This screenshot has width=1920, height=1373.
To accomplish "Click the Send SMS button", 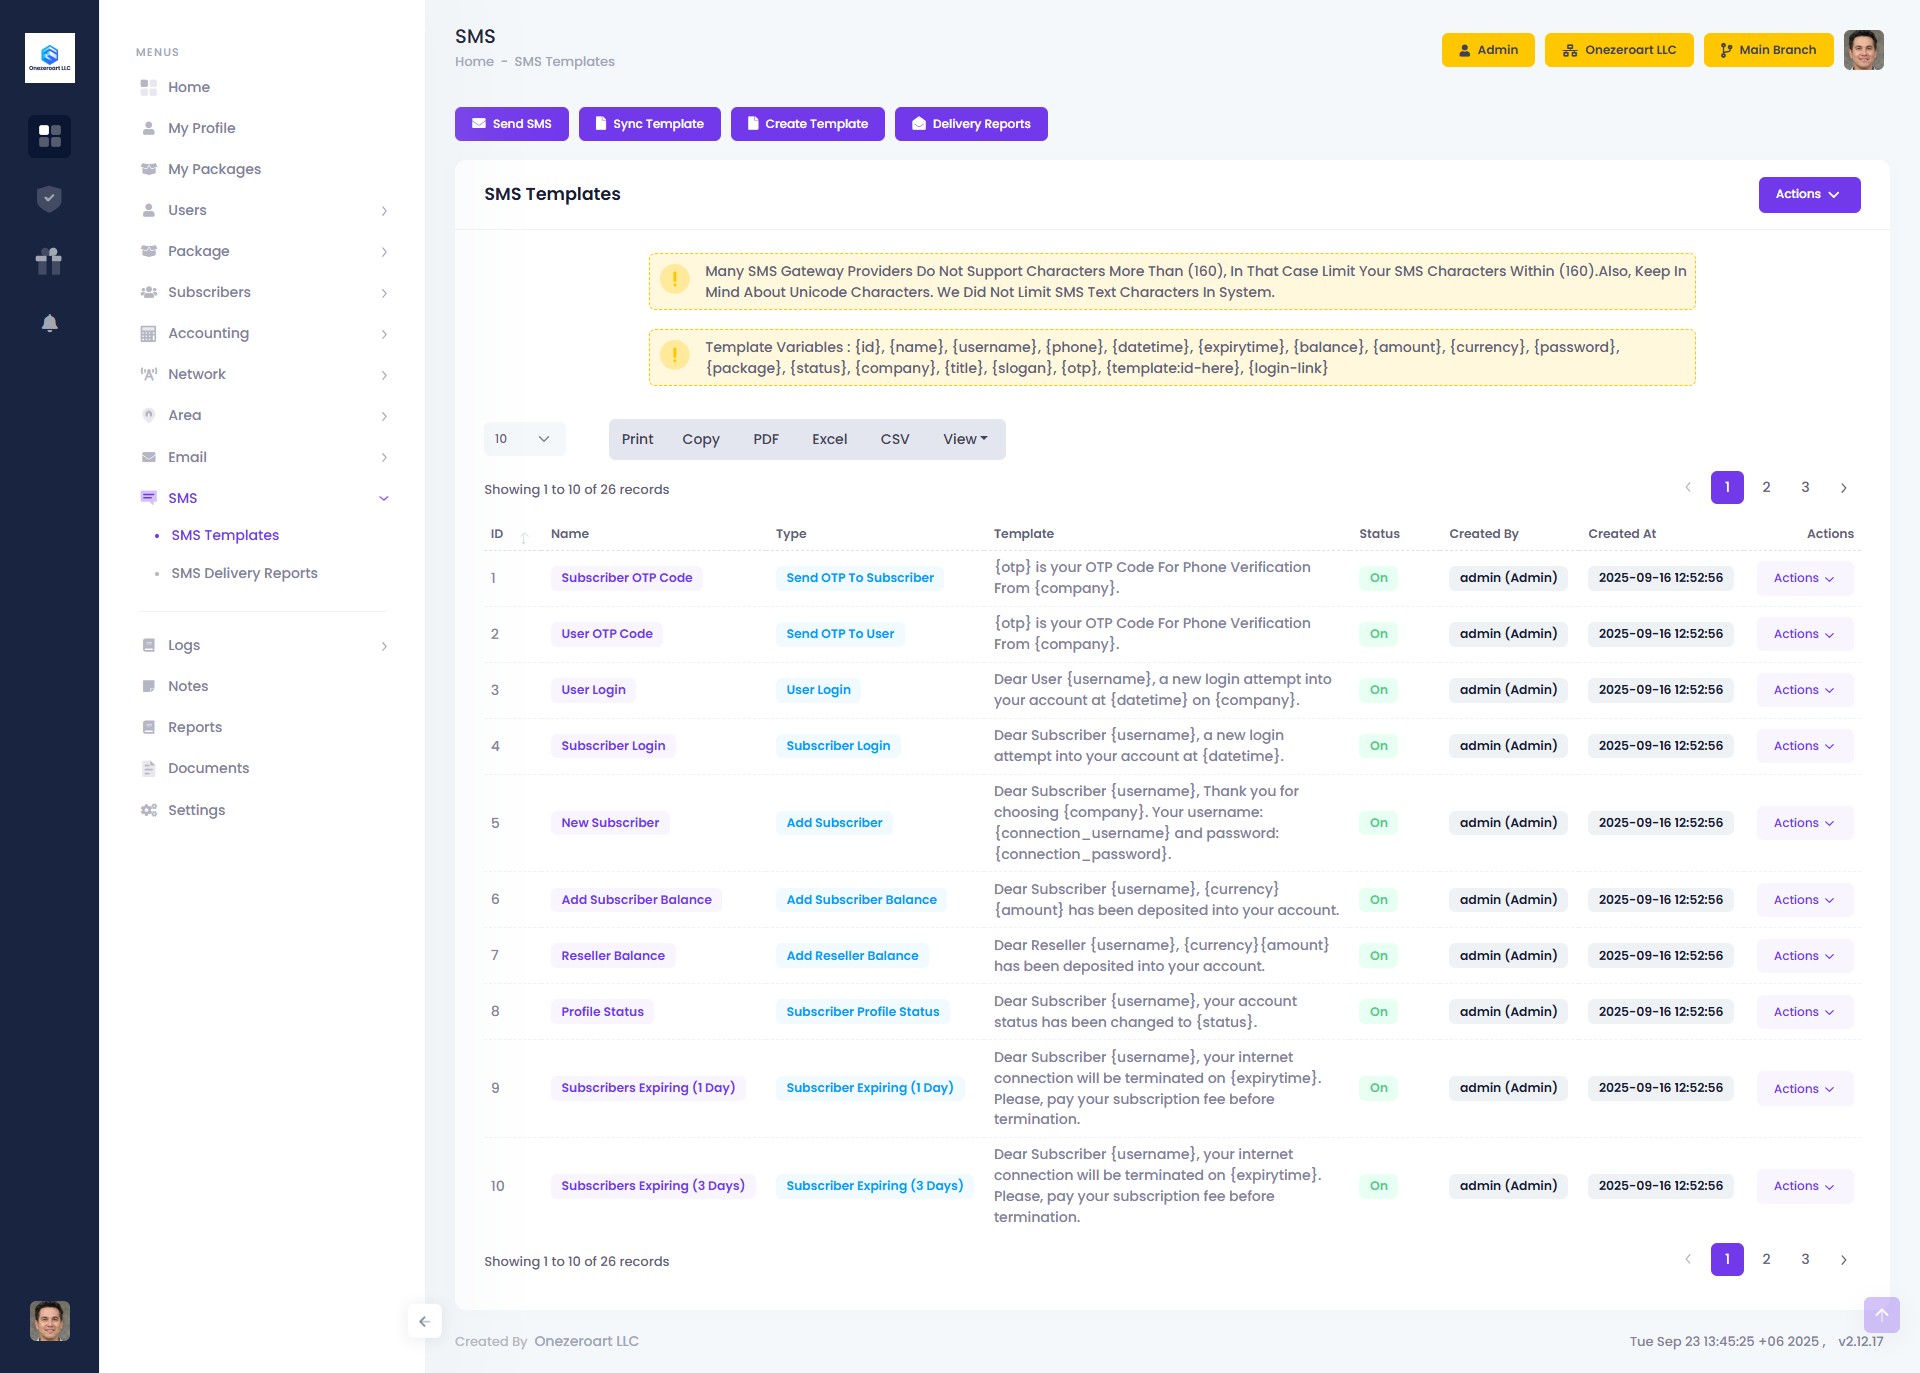I will coord(511,124).
